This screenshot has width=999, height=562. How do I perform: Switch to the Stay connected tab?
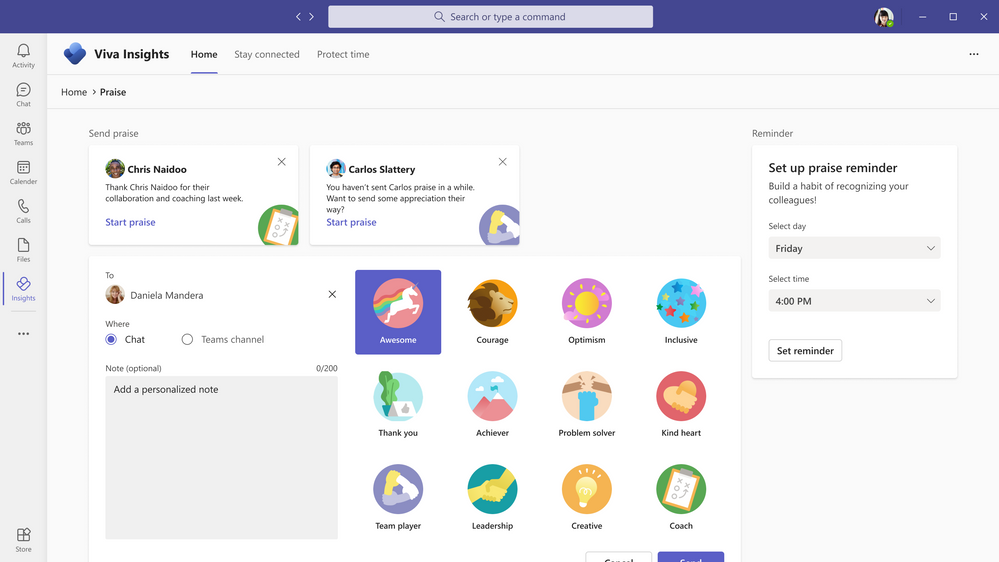coord(267,54)
